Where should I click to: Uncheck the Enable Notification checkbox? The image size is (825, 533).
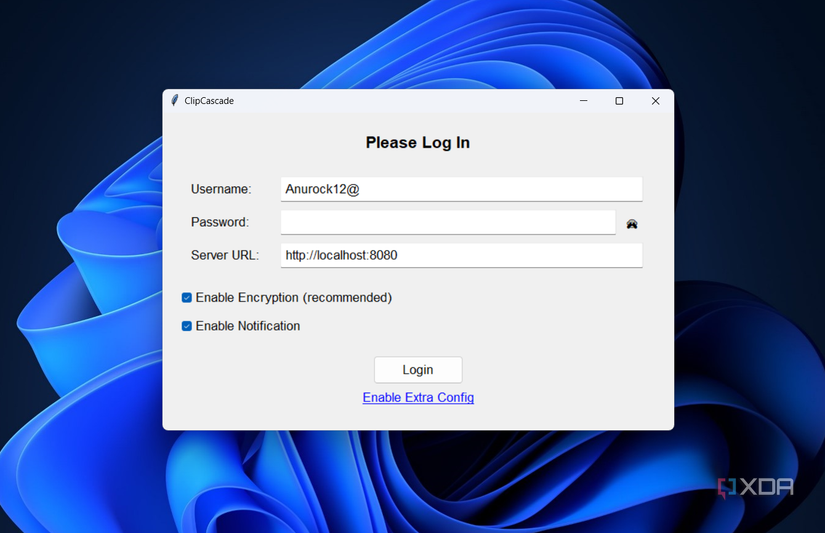click(x=187, y=326)
